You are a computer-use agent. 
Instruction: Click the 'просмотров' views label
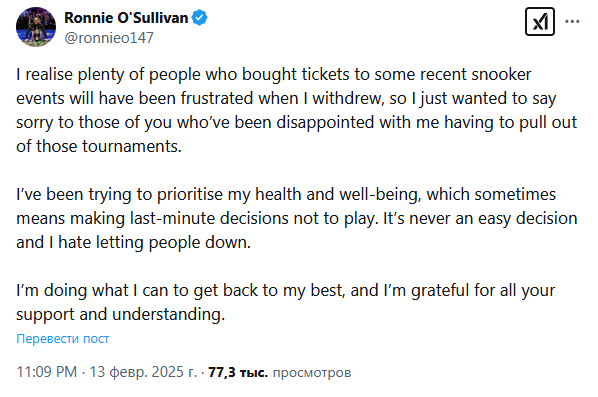tap(312, 373)
